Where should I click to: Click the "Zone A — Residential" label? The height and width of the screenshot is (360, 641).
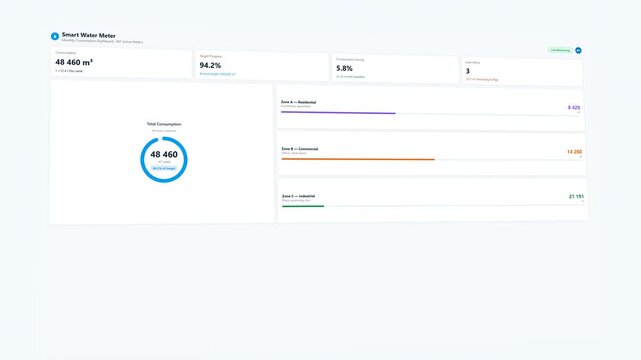click(x=298, y=102)
